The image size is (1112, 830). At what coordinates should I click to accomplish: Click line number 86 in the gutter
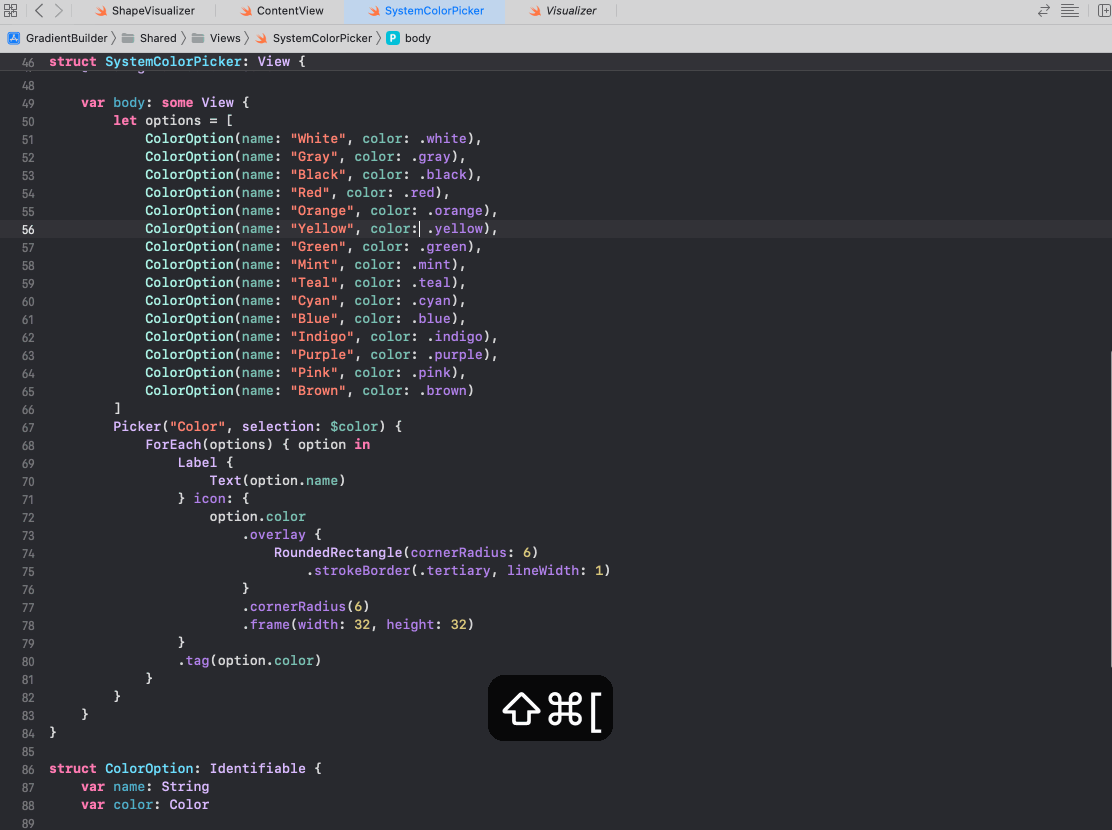coord(28,769)
